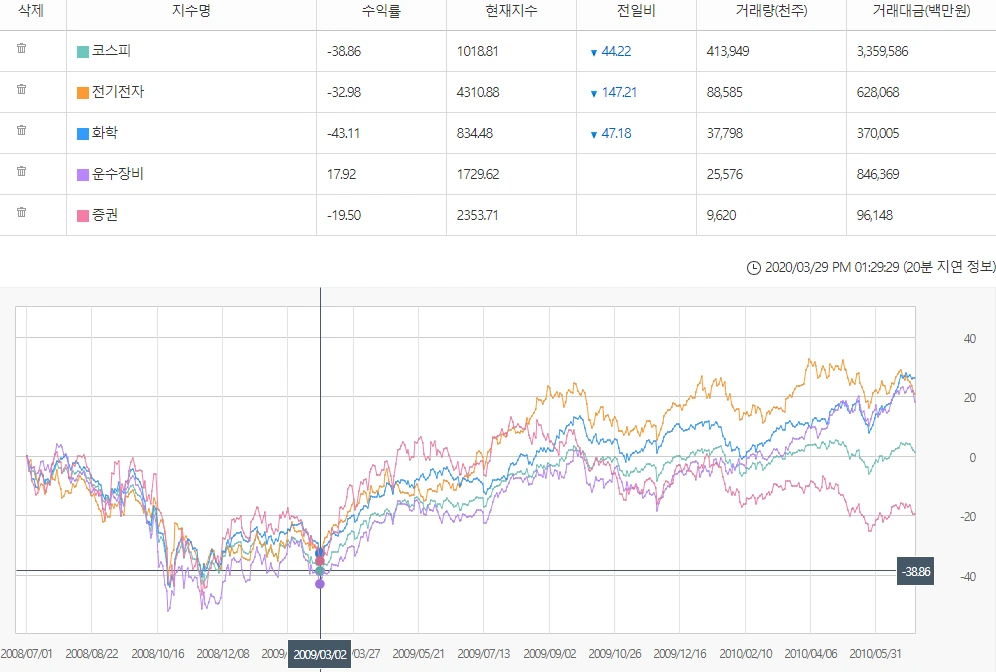Viewport: 996px width, 672px height.
Task: Click the -19.50 return value
Action: pyautogui.click(x=344, y=215)
